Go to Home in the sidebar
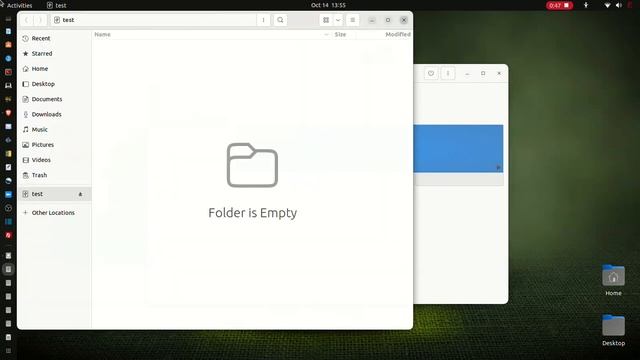Viewport: 640px width, 360px height. (x=55, y=69)
